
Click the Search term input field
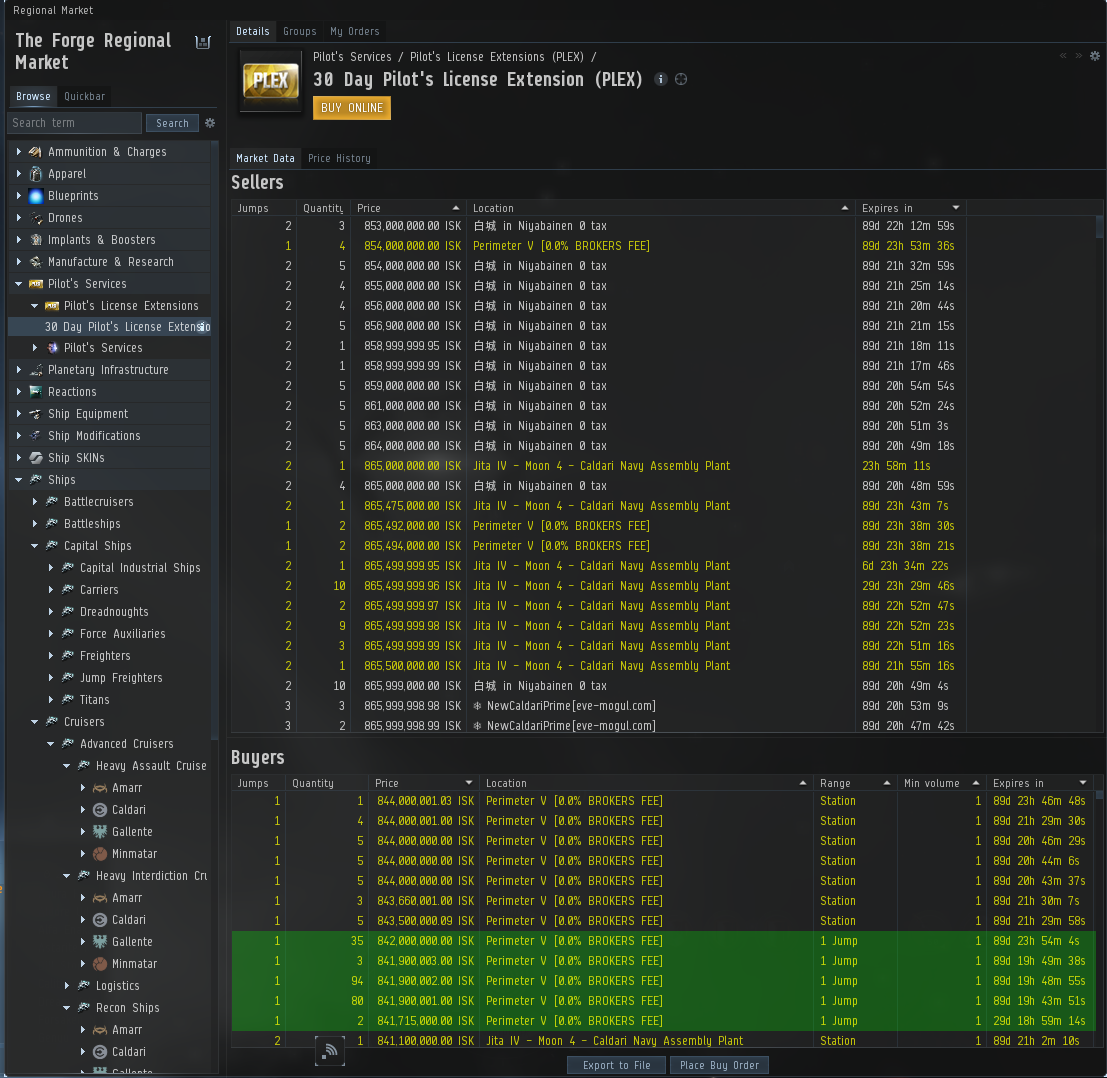coord(74,123)
